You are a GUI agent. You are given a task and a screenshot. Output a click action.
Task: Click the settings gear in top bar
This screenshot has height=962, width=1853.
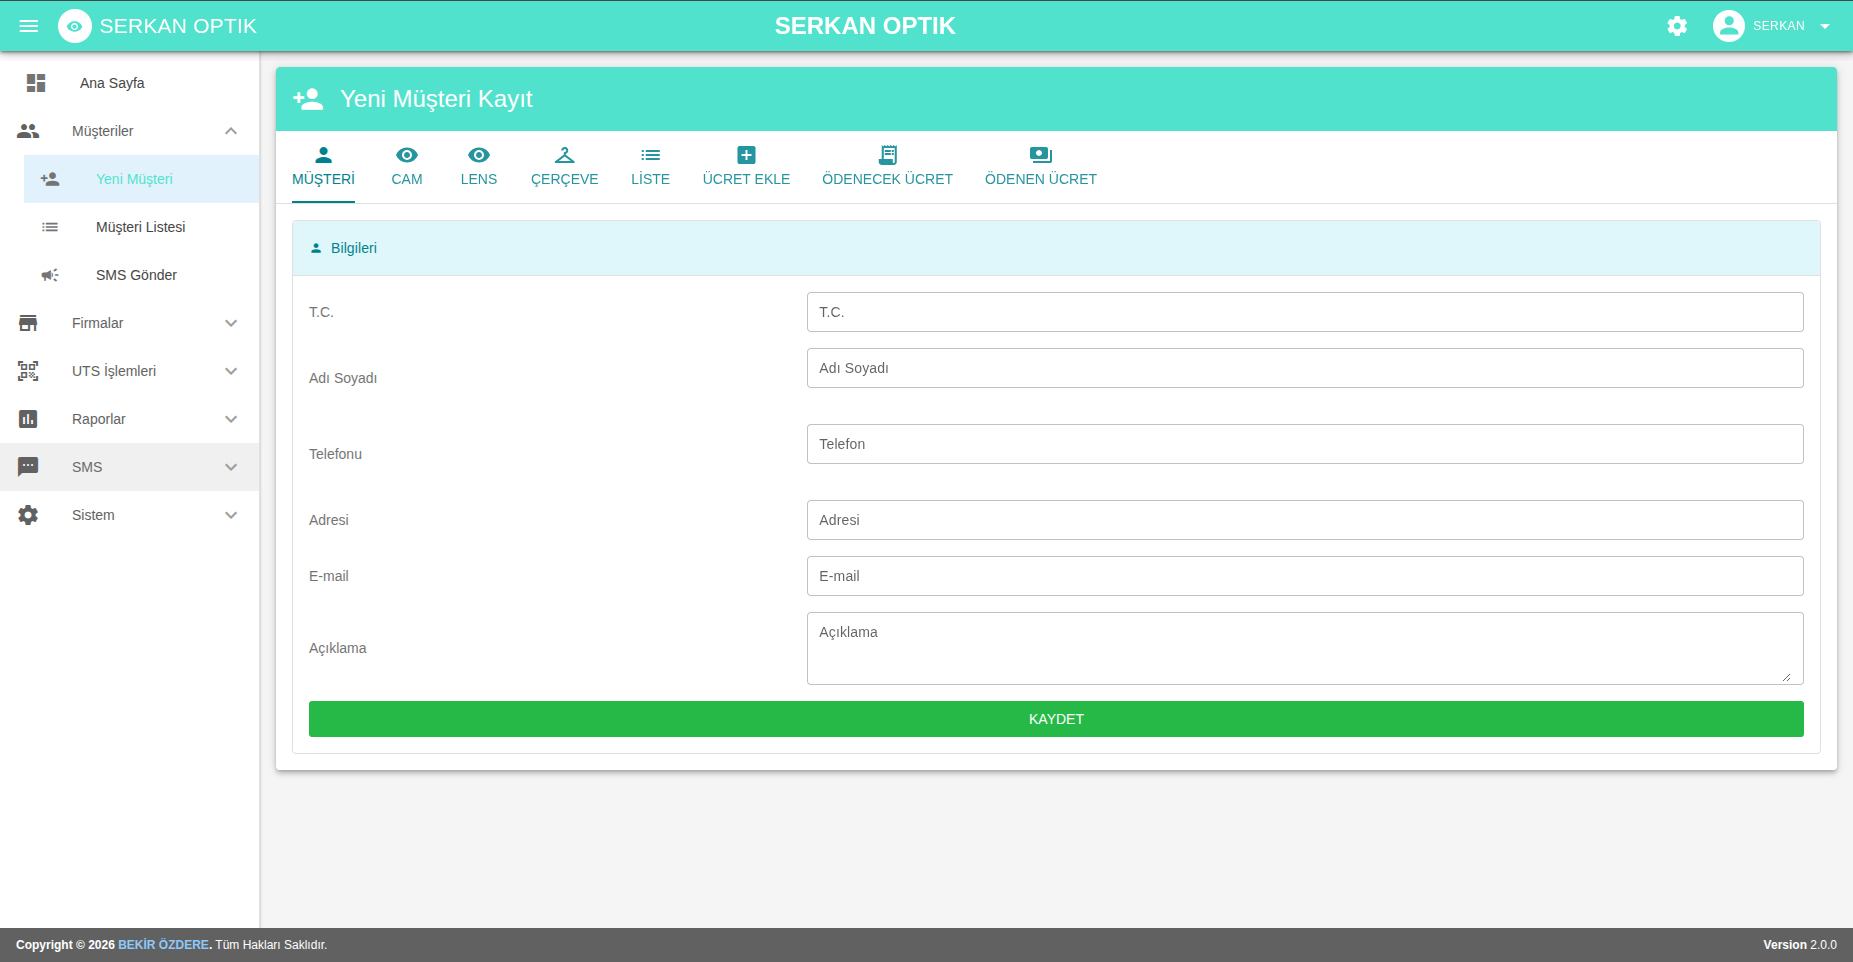(x=1677, y=26)
